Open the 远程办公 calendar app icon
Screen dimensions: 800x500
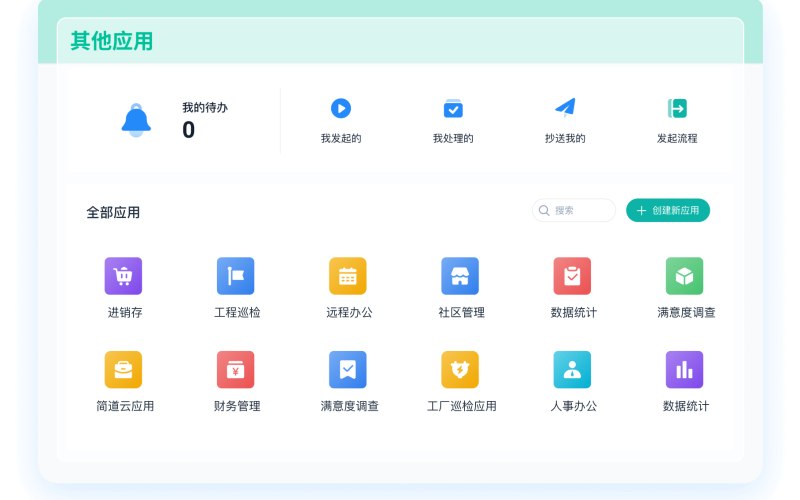[348, 276]
